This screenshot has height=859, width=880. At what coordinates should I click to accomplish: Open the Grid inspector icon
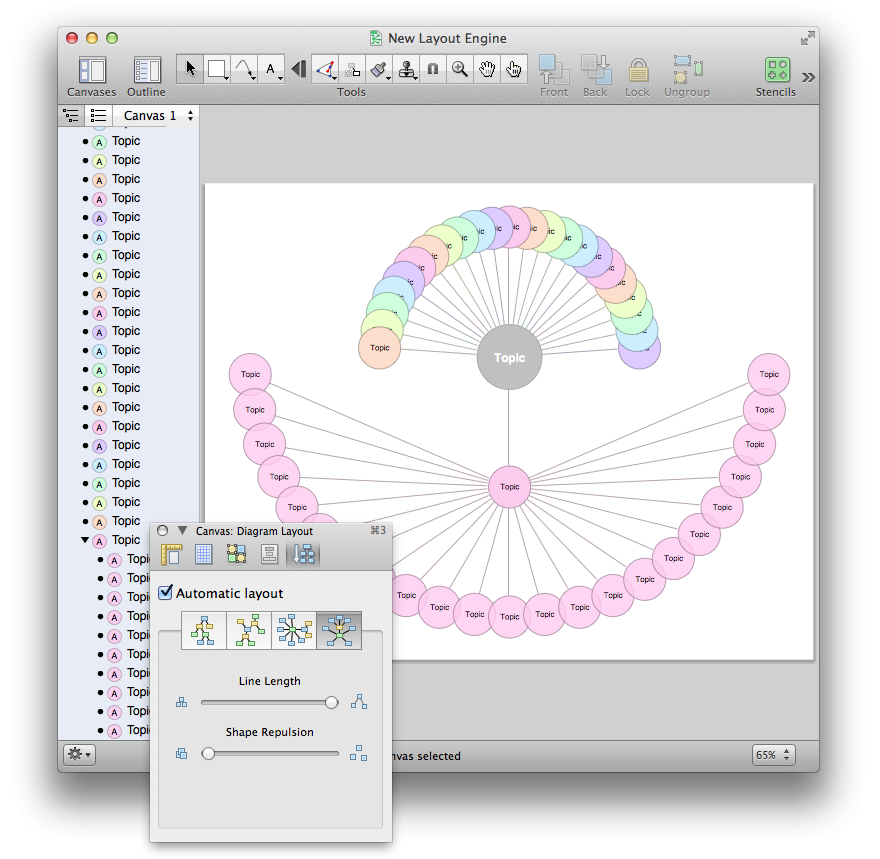click(203, 554)
